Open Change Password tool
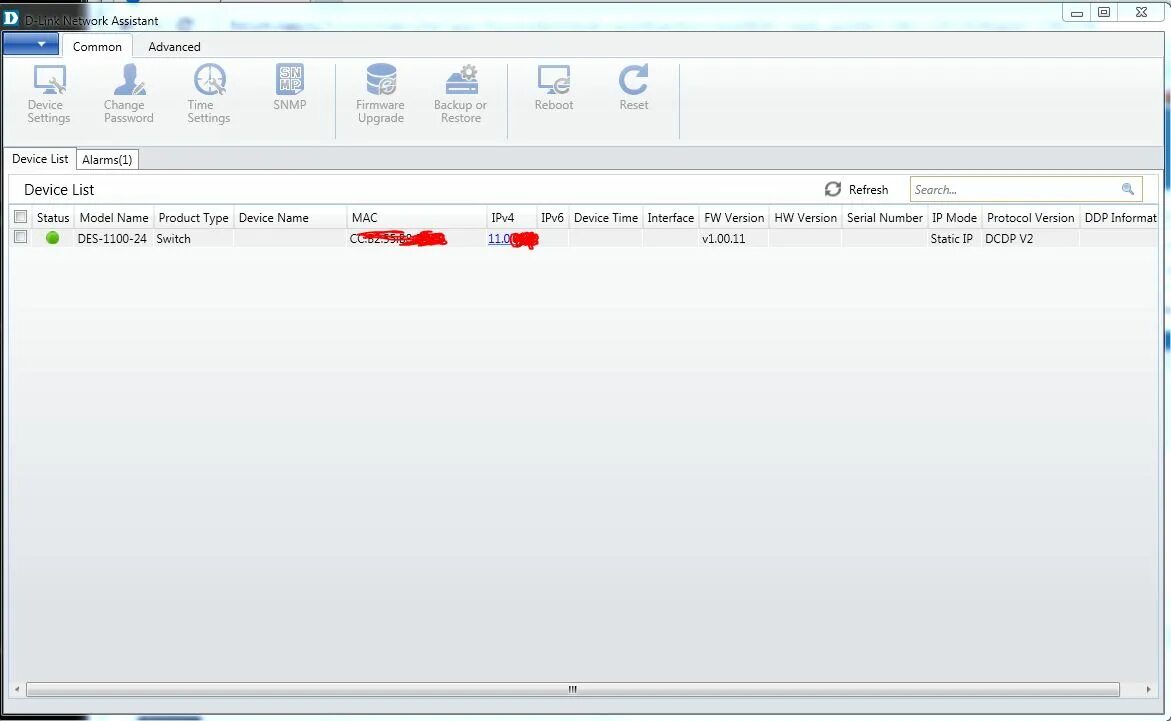Screen dimensions: 1171x721 (128, 94)
